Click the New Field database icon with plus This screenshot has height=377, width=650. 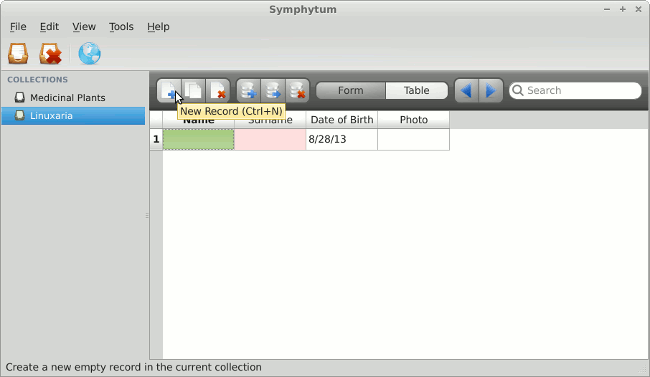[249, 90]
